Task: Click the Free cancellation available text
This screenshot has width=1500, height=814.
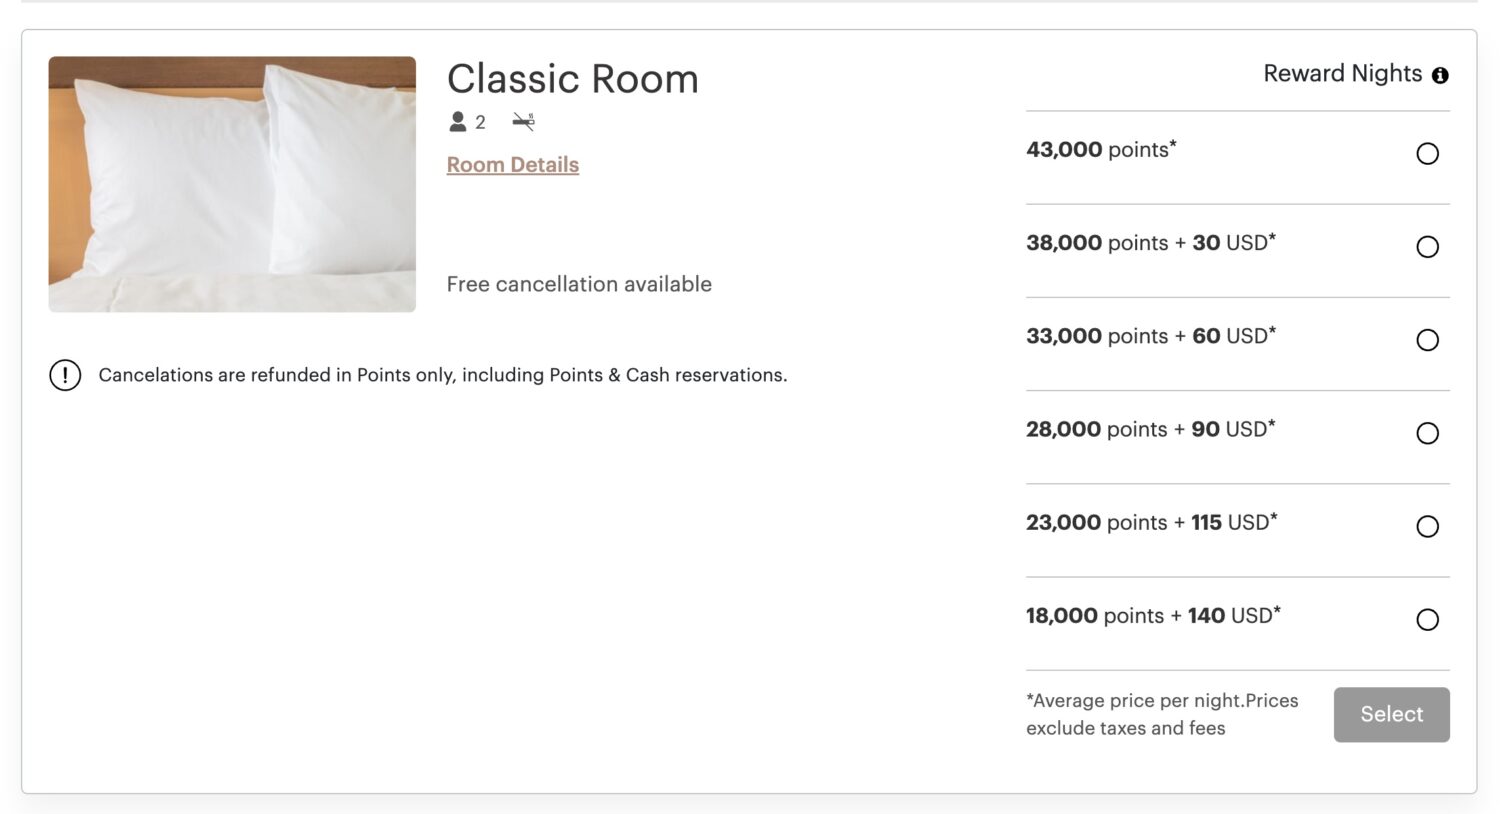Action: coord(579,284)
